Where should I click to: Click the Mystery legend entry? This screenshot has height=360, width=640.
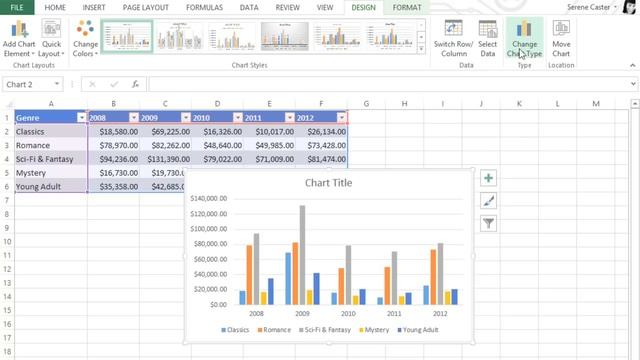point(374,330)
